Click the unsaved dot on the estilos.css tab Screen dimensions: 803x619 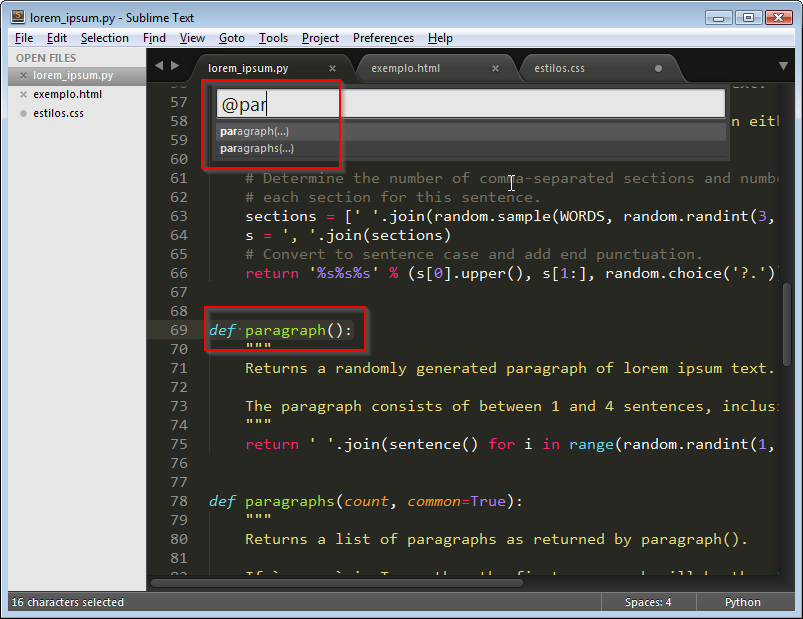click(x=658, y=69)
